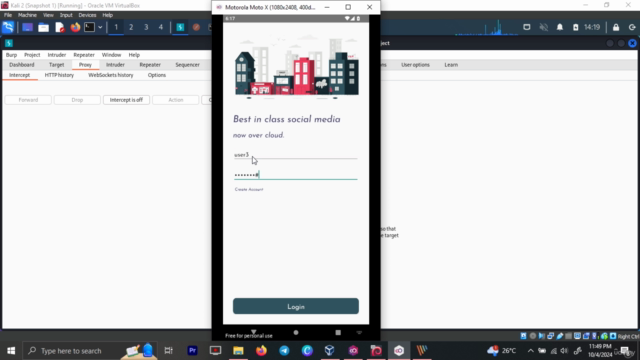640x360 pixels.
Task: Select the Burp Suite task in Kali panel
Action: (x=180, y=27)
